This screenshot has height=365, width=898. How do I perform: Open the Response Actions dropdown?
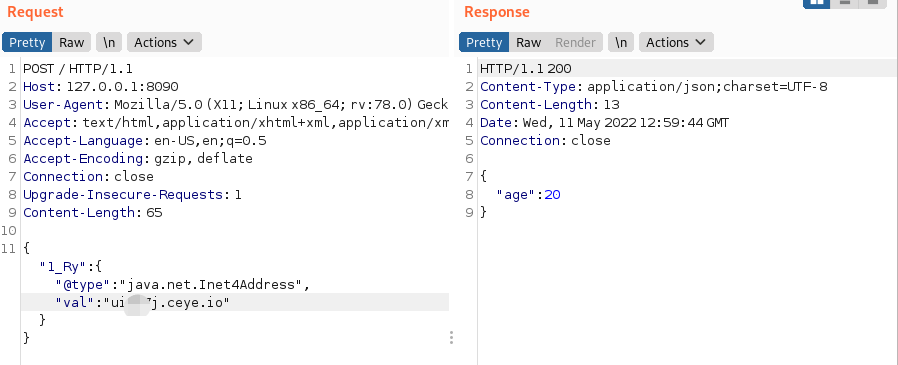(676, 42)
